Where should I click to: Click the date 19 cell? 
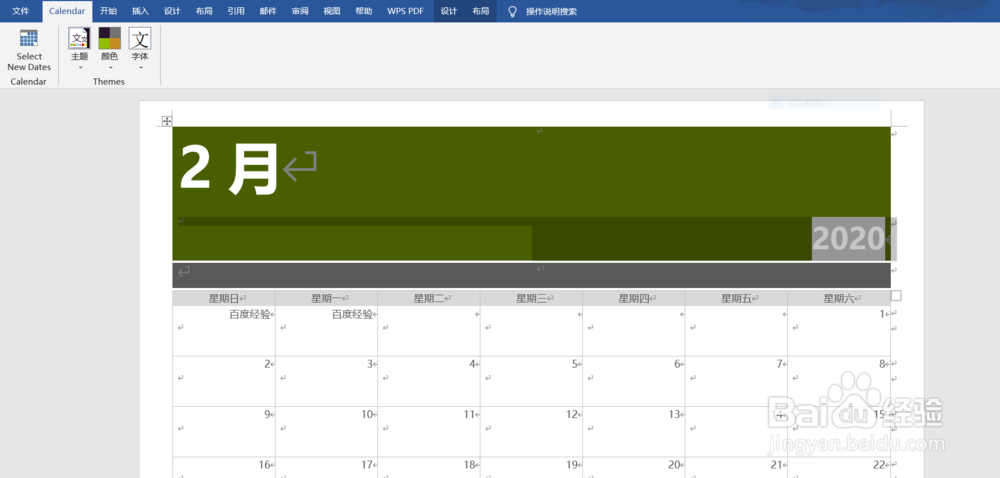pos(531,468)
